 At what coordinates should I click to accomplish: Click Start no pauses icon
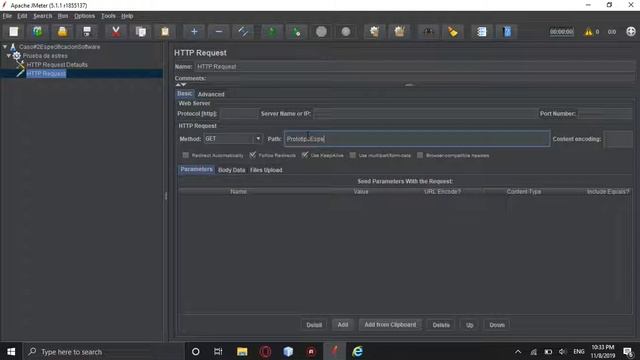pyautogui.click(x=297, y=31)
